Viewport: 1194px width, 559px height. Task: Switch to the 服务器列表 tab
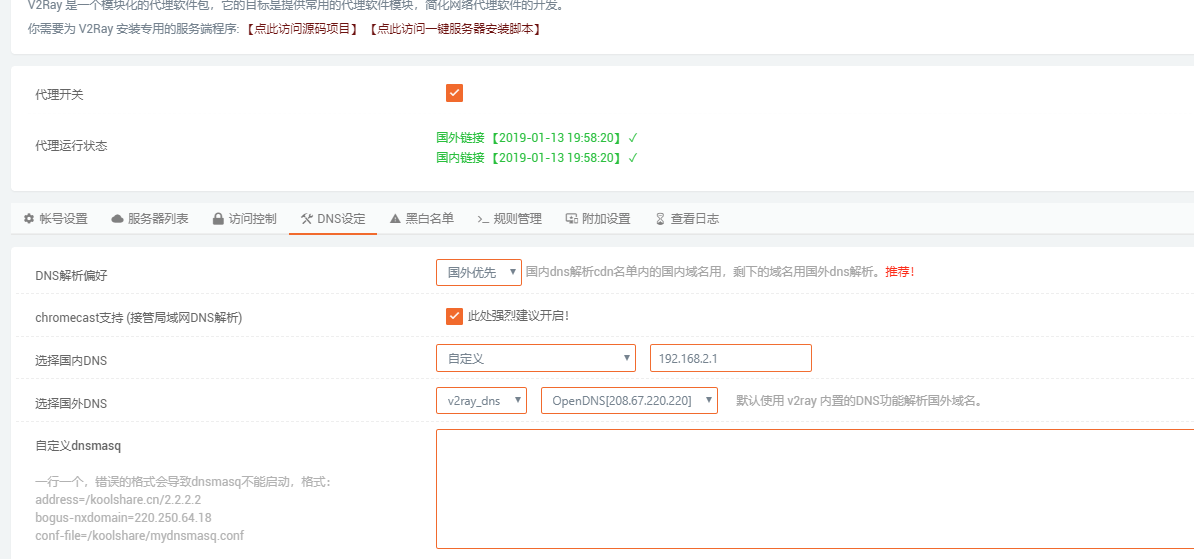pyautogui.click(x=150, y=219)
